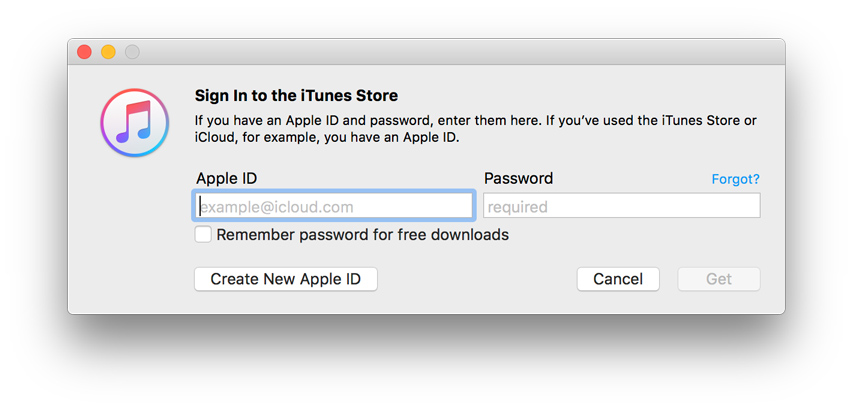The image size is (852, 410).
Task: Click the grayed-out zoom window button
Action: click(x=132, y=52)
